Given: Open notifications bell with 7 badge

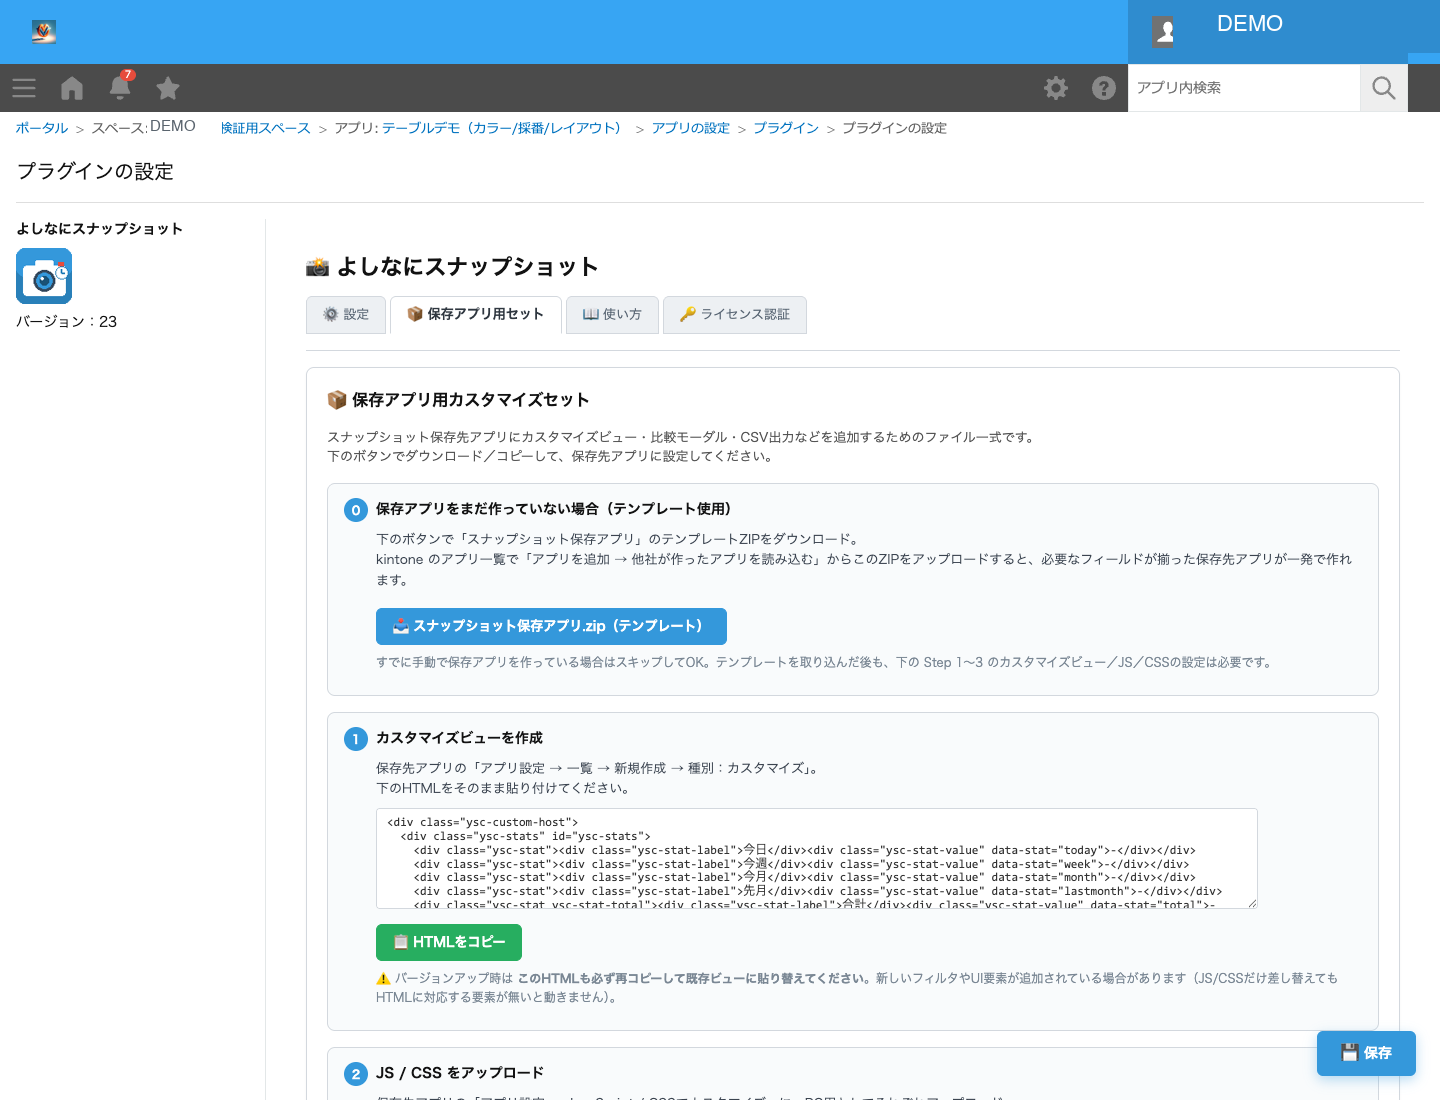Looking at the screenshot, I should 120,87.
